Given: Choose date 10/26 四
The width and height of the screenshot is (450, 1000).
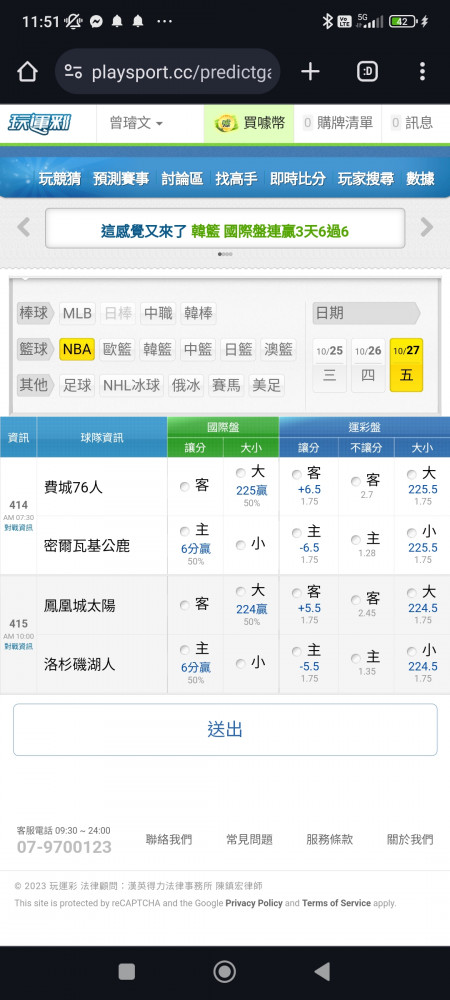Looking at the screenshot, I should click(368, 365).
